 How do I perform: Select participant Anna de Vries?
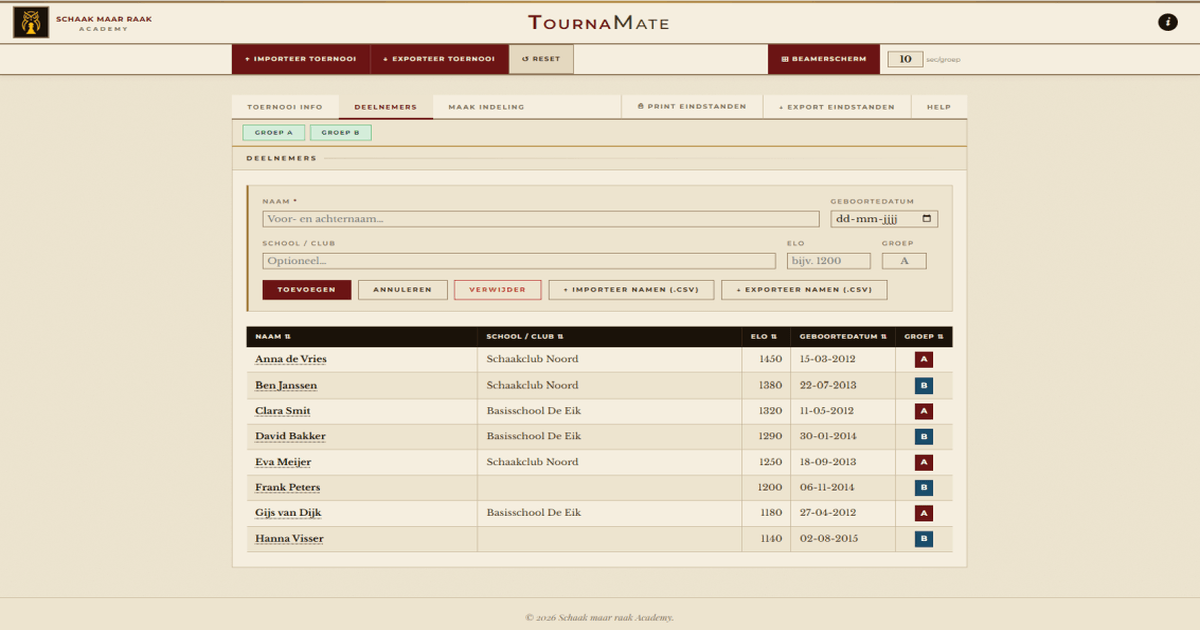291,359
